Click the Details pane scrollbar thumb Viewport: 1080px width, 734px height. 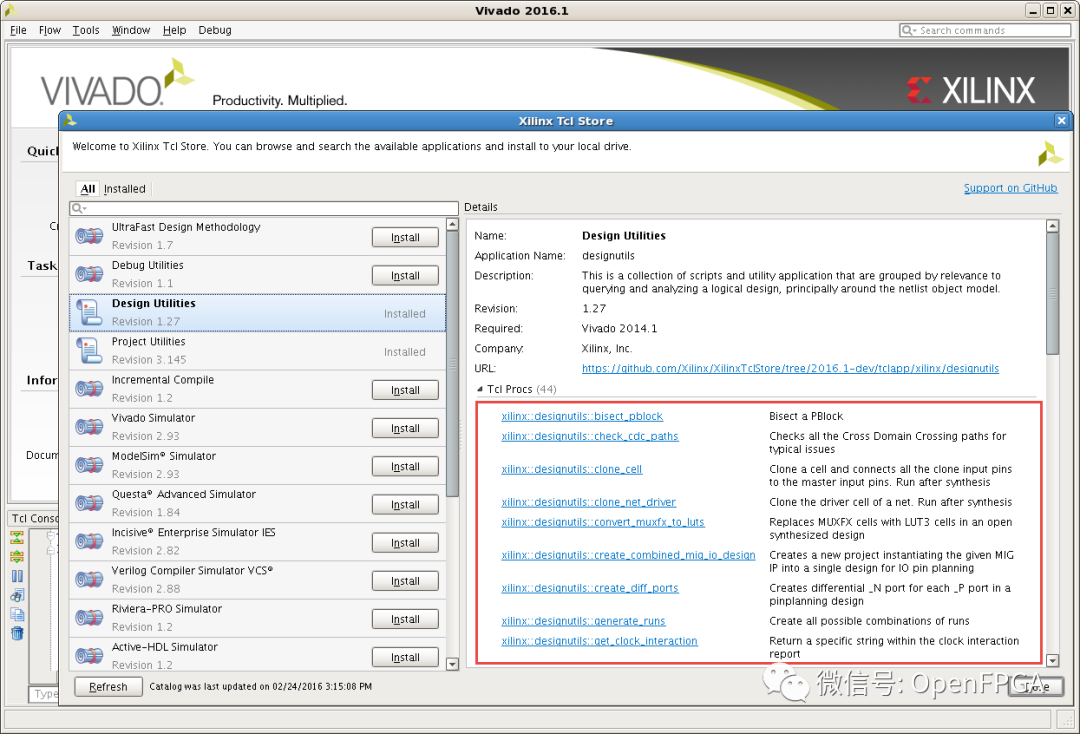[1052, 294]
